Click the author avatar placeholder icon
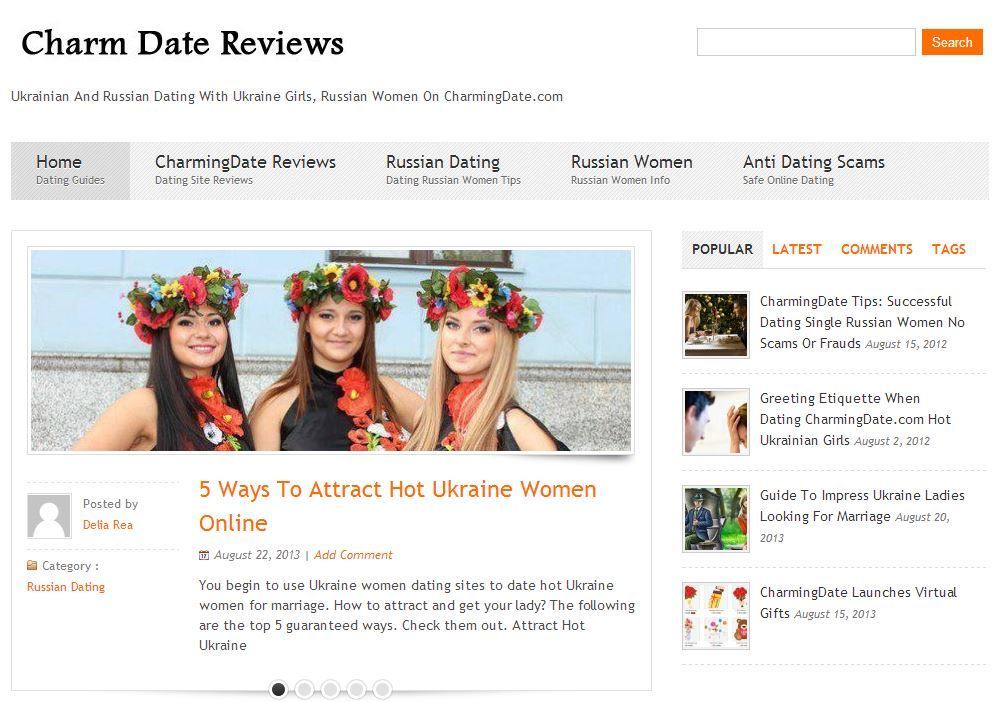The image size is (993, 702). (x=49, y=516)
